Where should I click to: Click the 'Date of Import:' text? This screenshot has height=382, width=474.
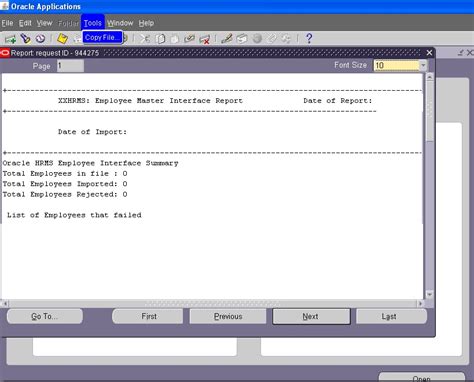click(92, 132)
